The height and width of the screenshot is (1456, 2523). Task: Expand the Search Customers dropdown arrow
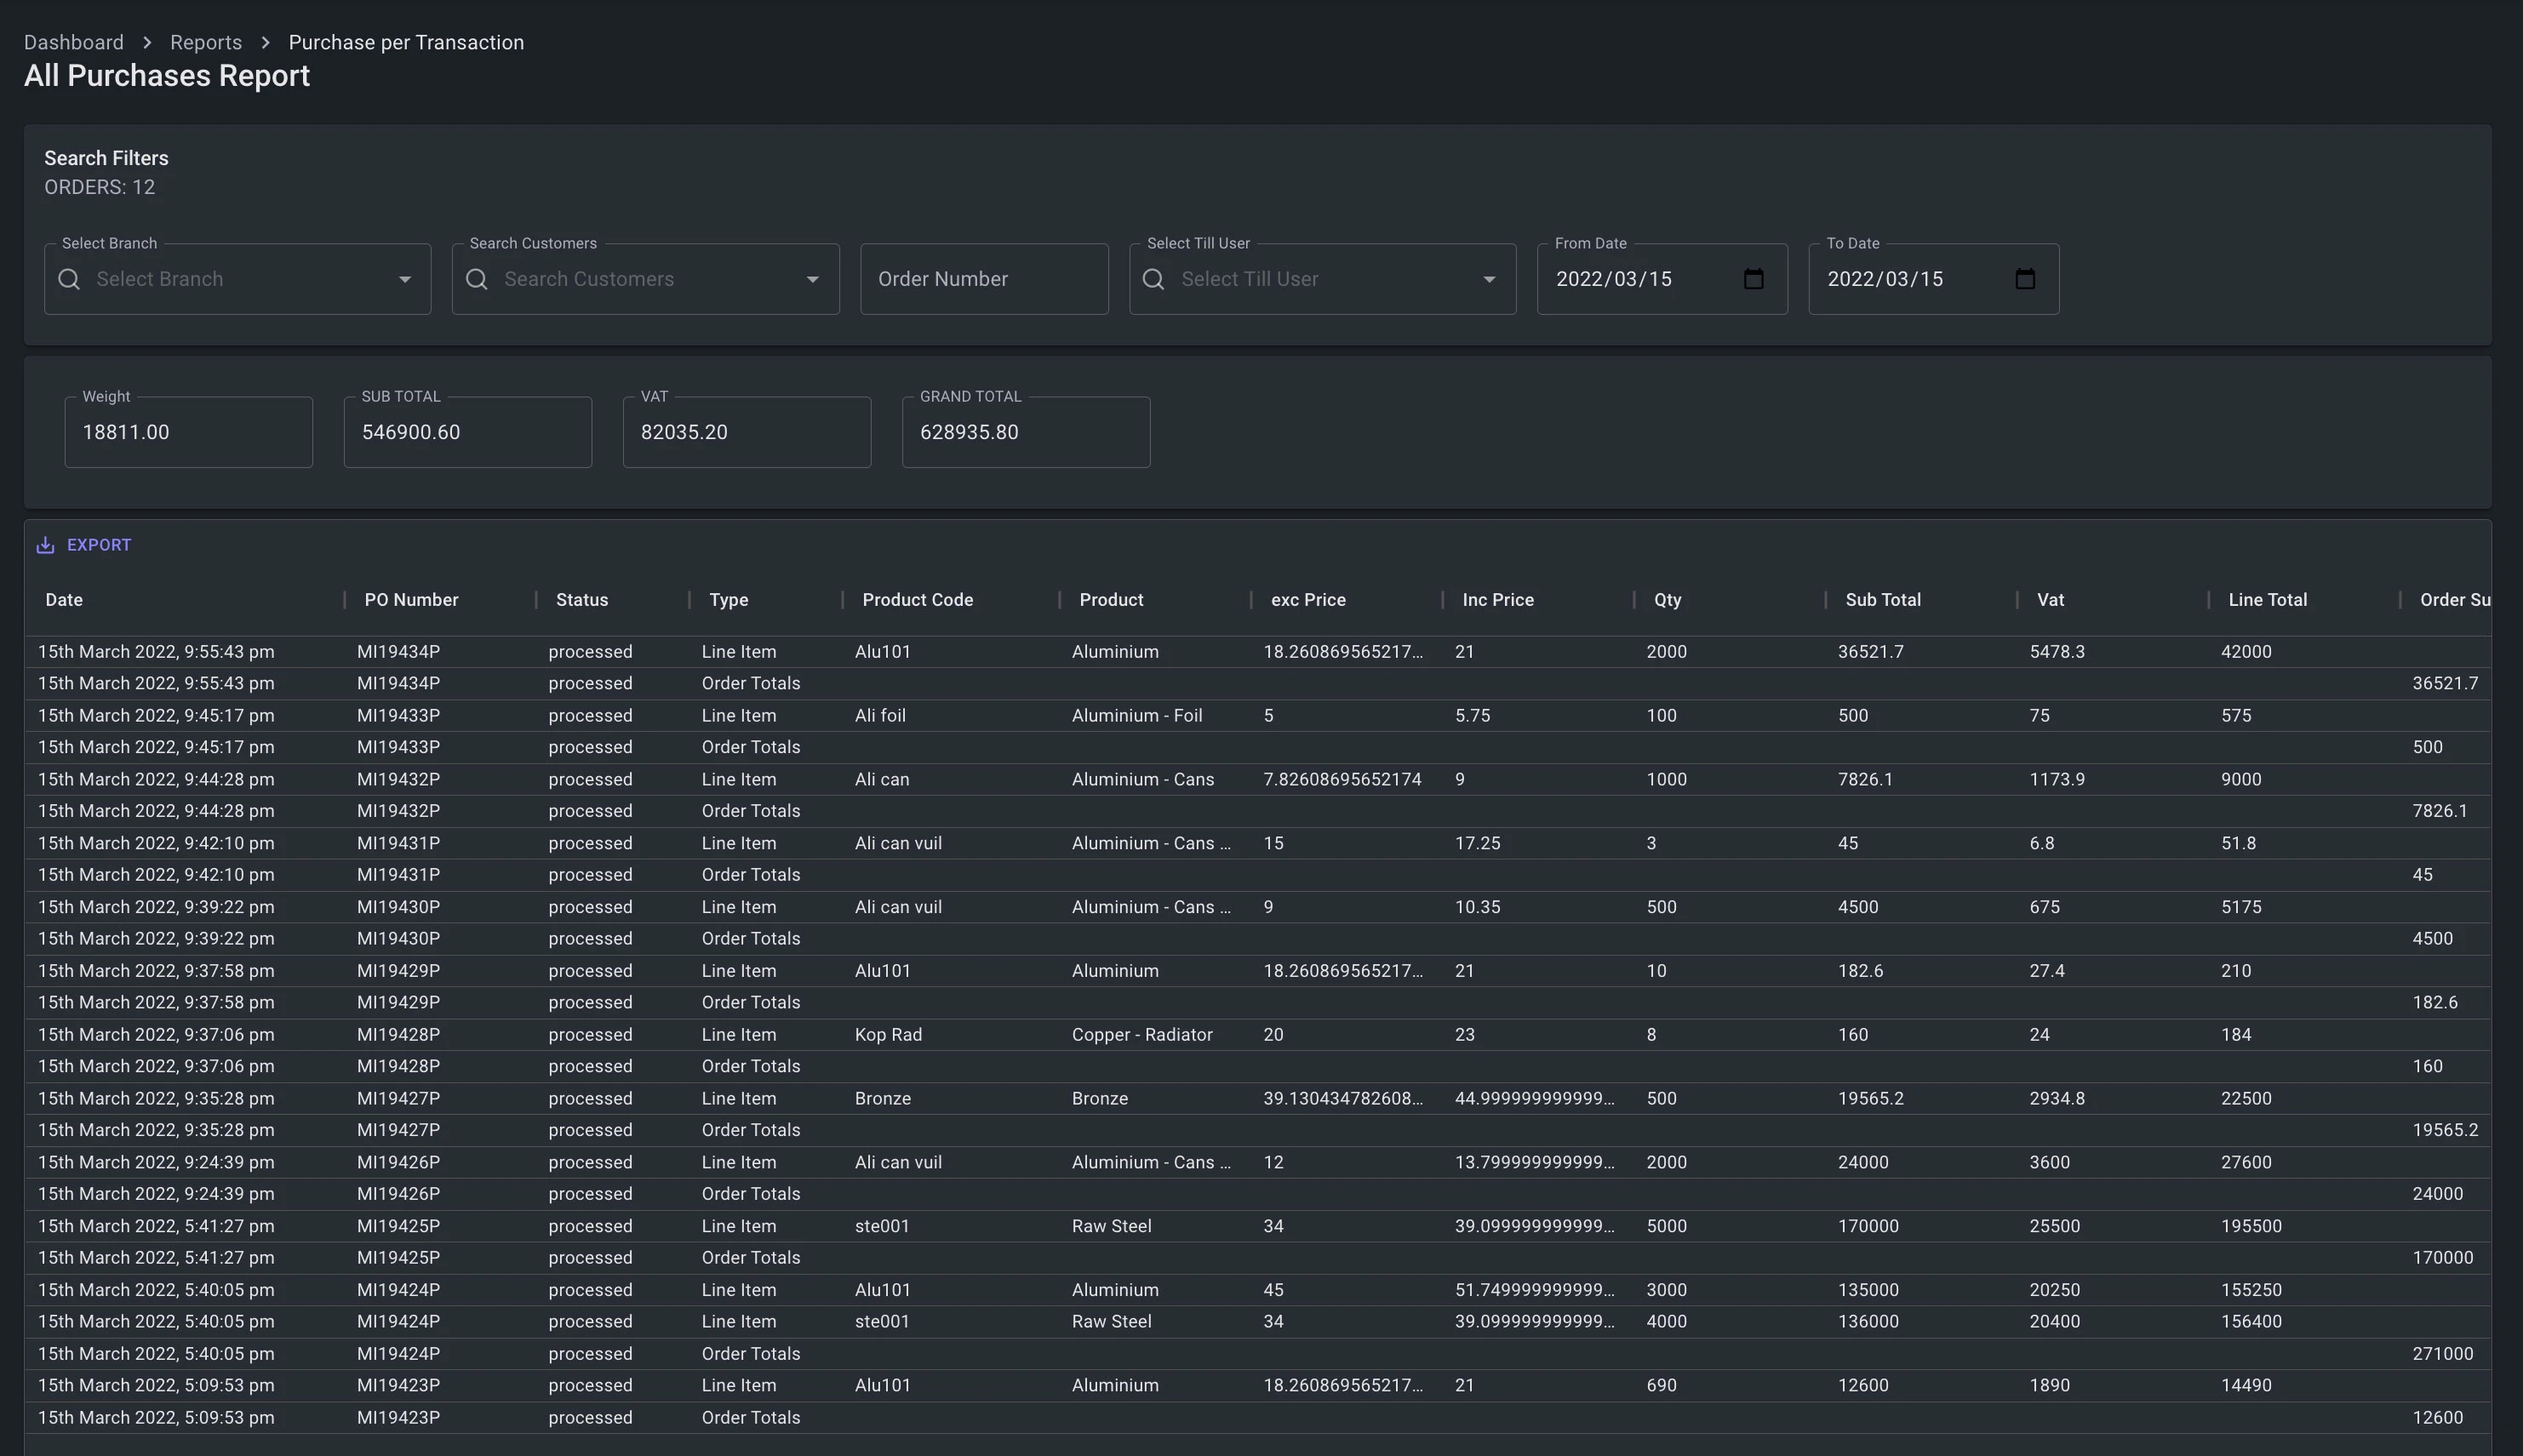click(812, 279)
